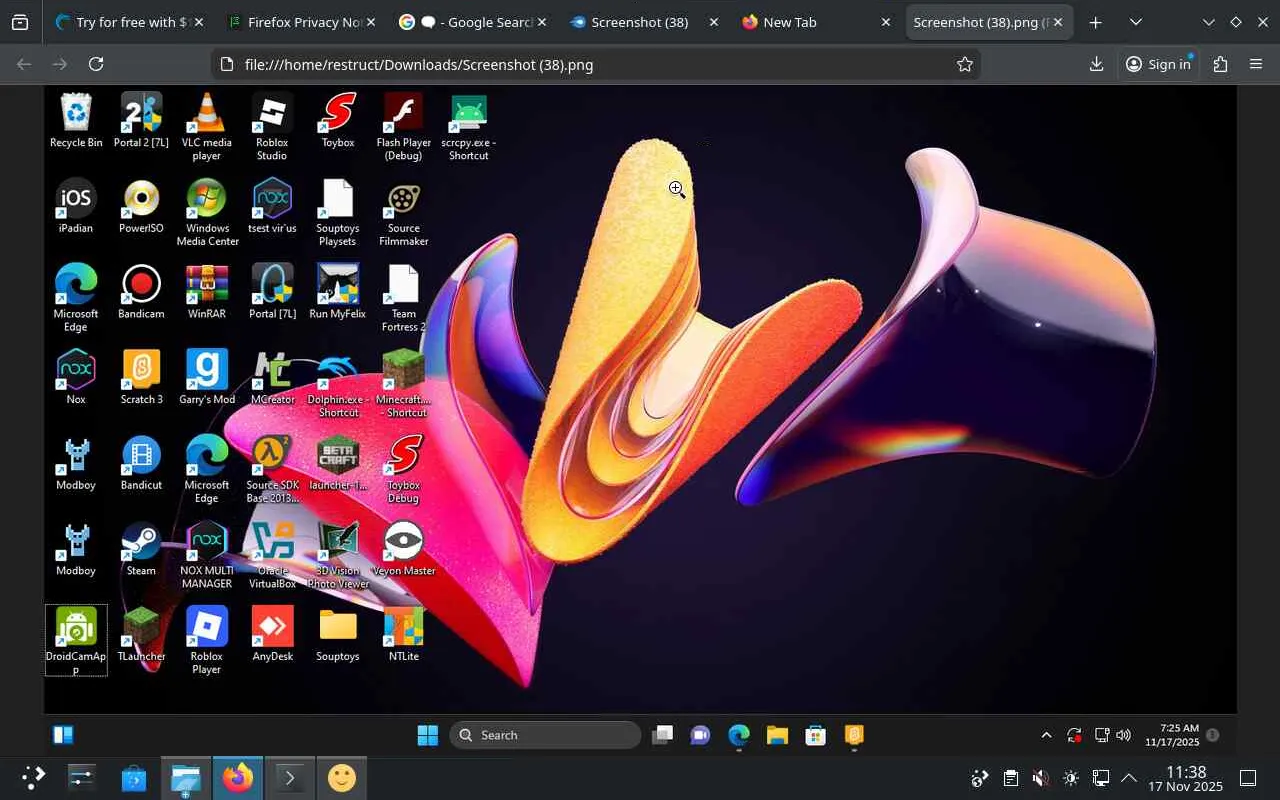Open the KDE application launcher
This screenshot has width=1280, height=800.
(x=32, y=777)
